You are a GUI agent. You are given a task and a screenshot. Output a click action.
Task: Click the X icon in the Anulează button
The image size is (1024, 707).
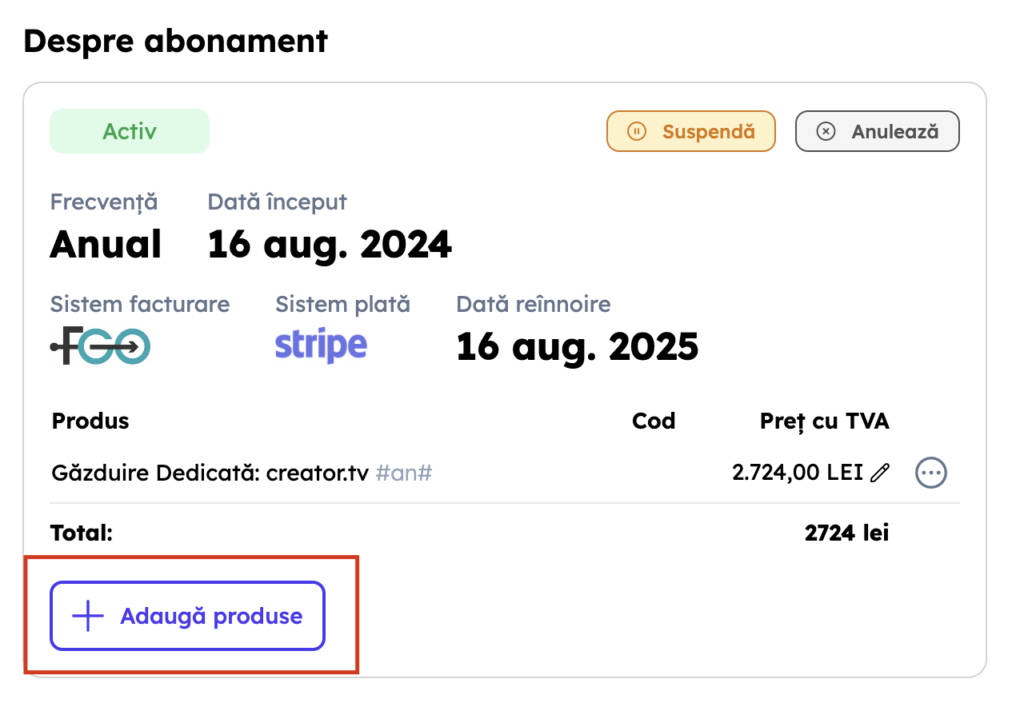point(825,131)
